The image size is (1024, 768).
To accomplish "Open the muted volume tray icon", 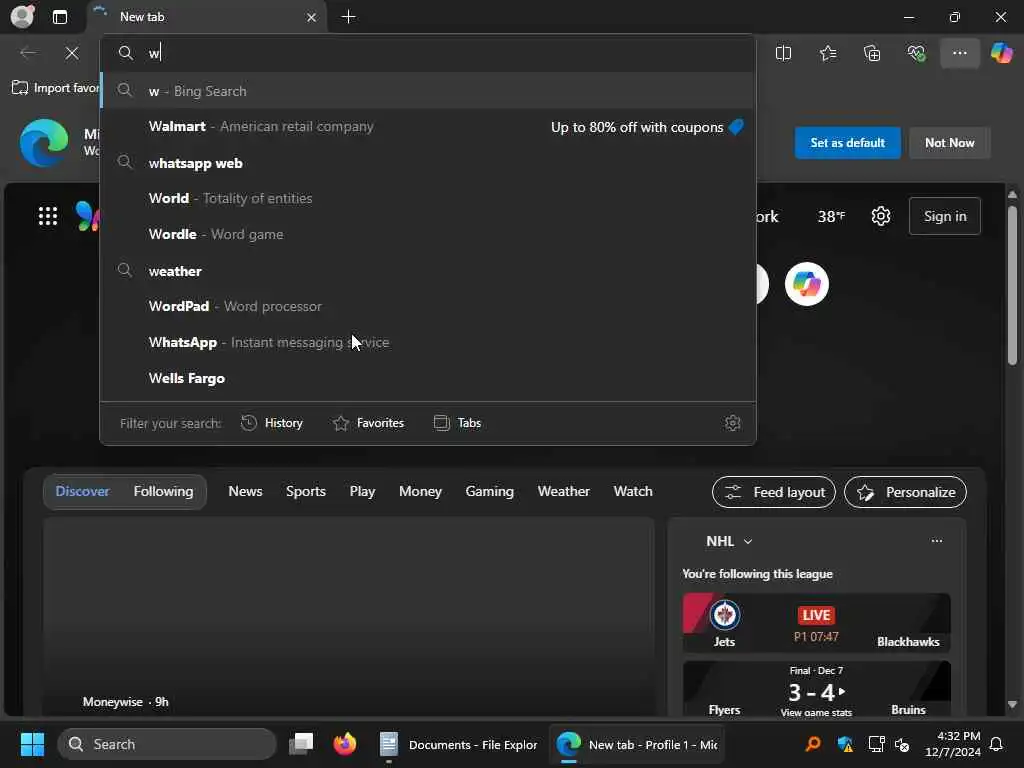I will coord(903,744).
